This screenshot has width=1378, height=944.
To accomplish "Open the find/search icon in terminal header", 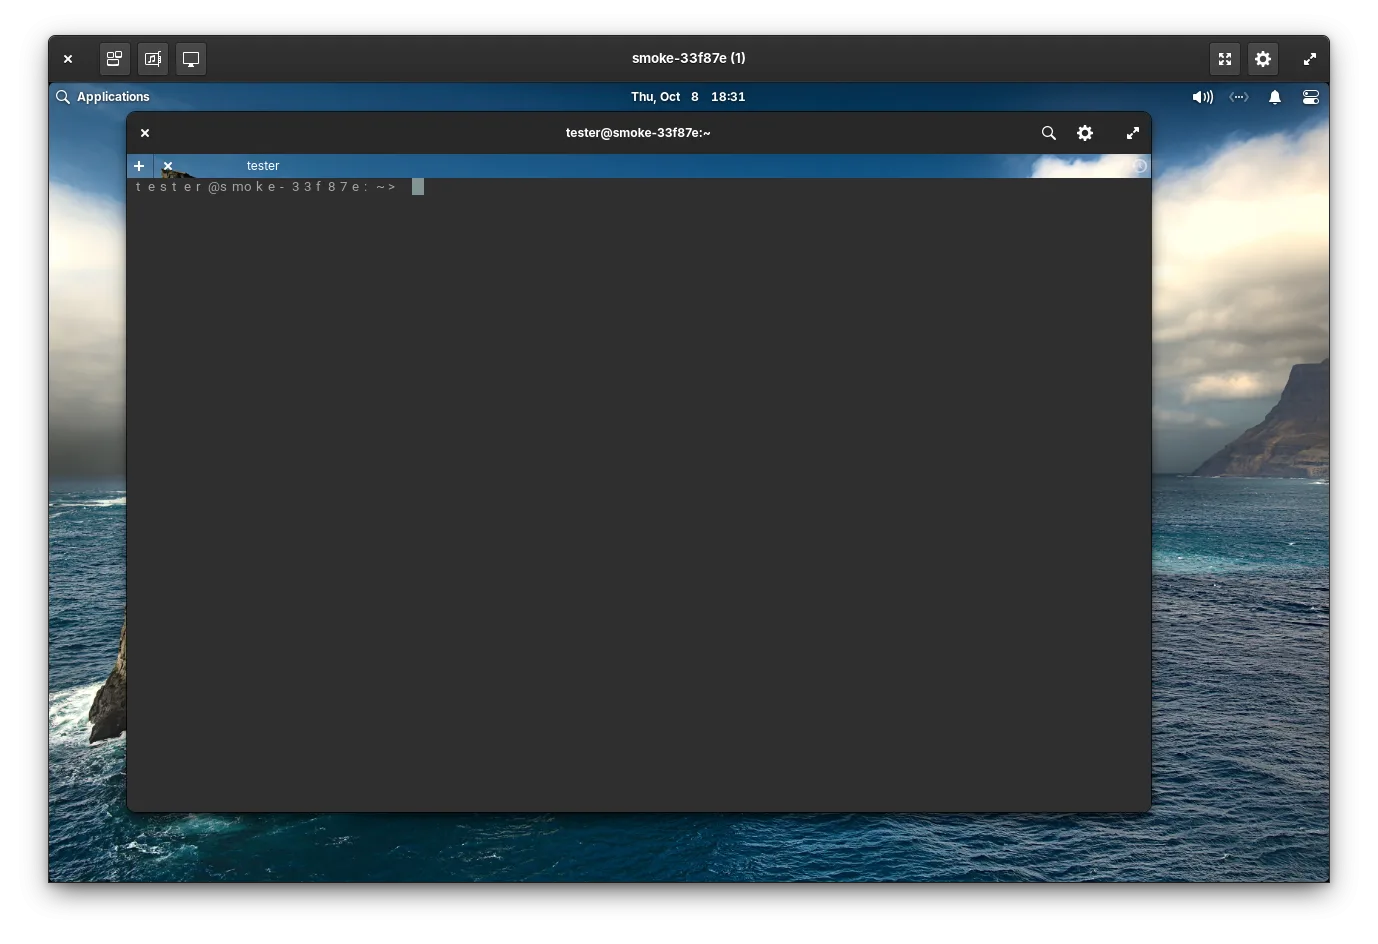I will (x=1048, y=133).
